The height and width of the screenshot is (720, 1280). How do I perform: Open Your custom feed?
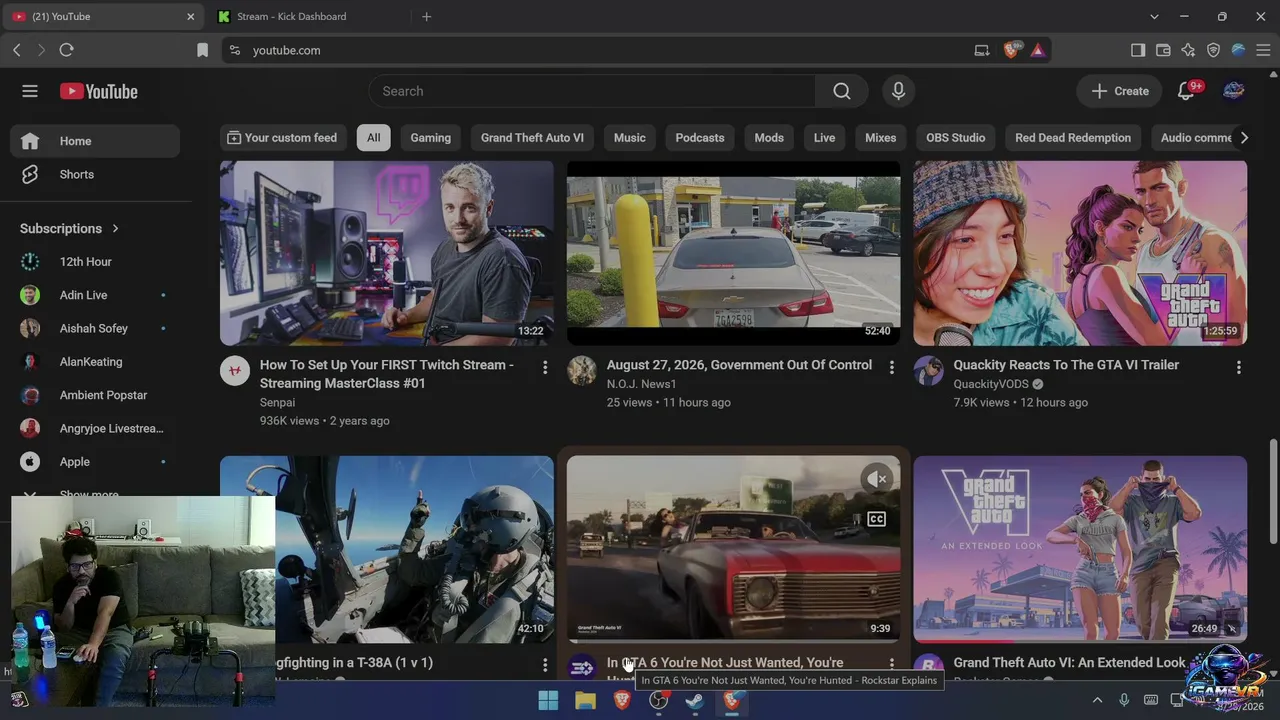[x=282, y=138]
